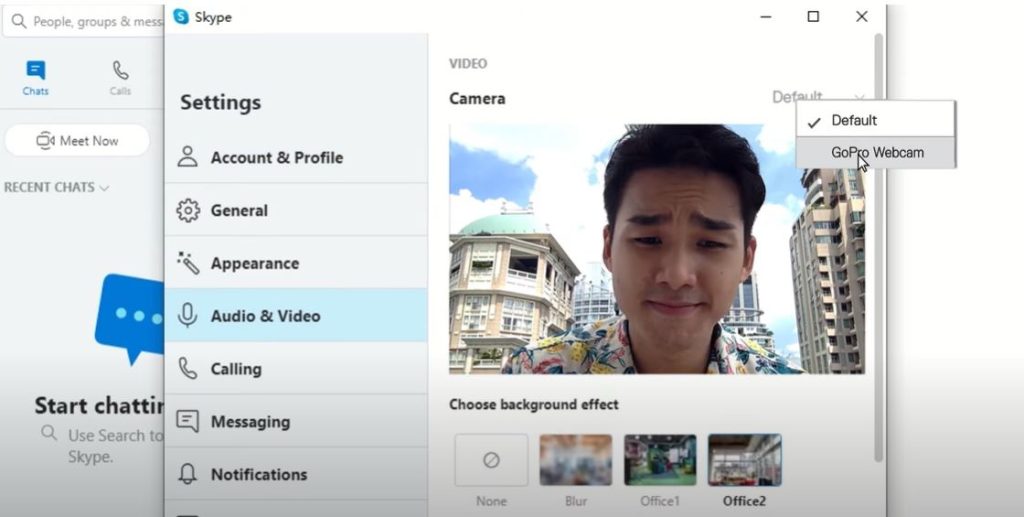Click the Account & Profile person icon

pos(187,157)
